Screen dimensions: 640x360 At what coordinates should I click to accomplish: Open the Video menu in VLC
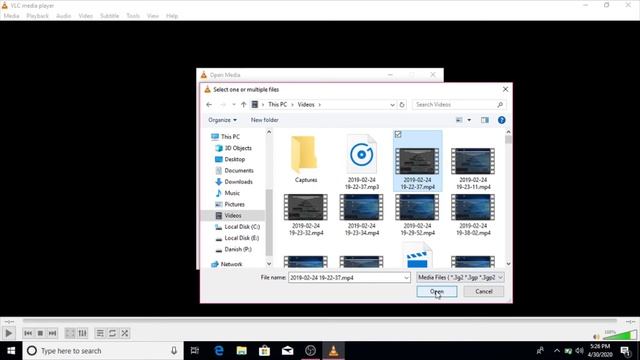[85, 16]
